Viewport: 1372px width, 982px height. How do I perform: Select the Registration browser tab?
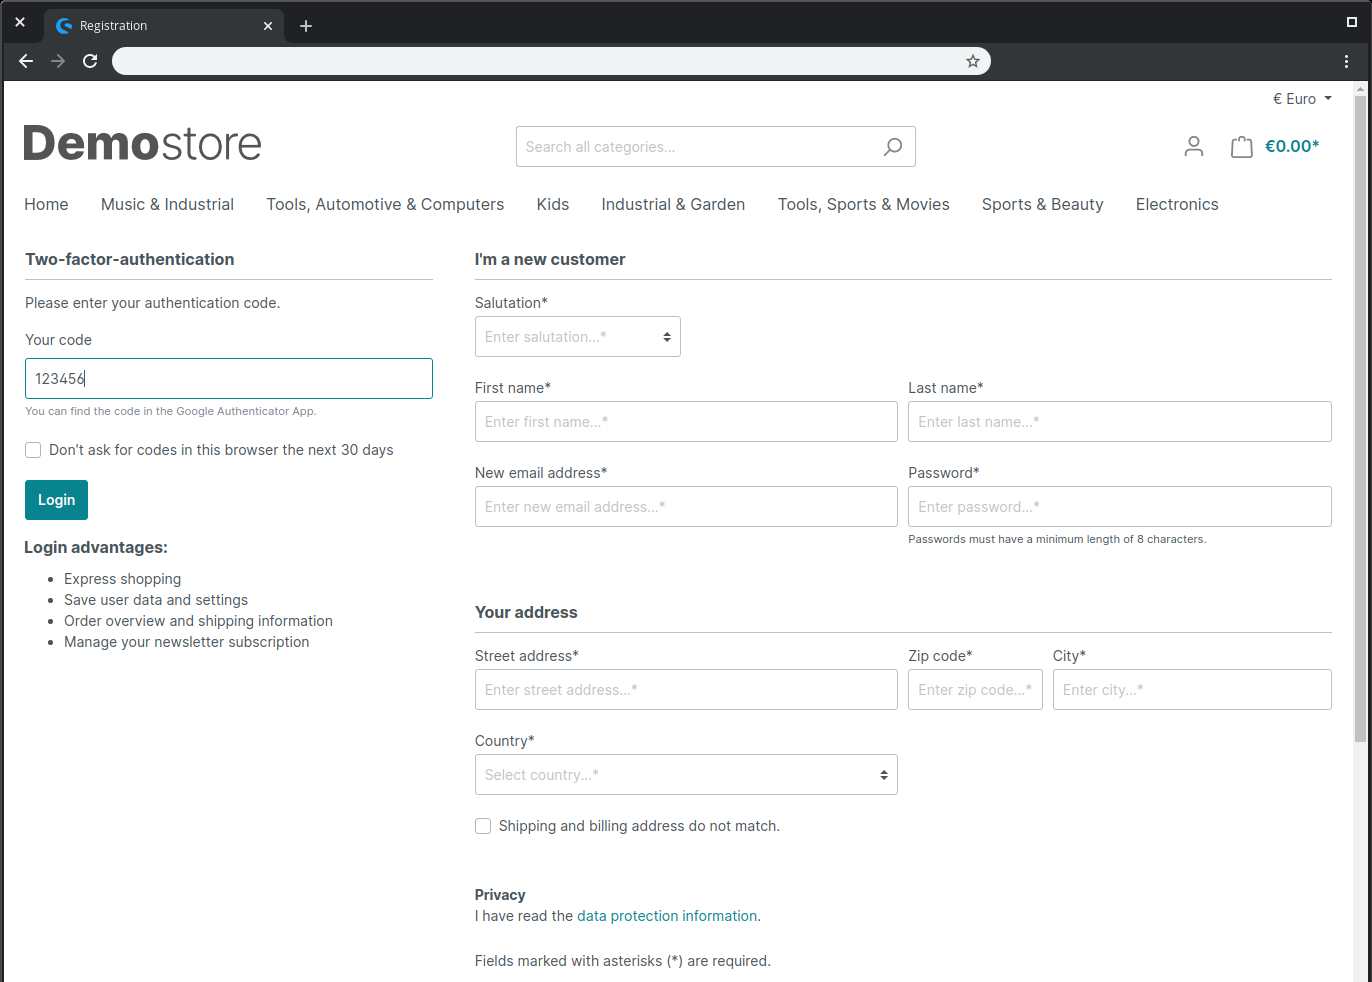tap(164, 26)
